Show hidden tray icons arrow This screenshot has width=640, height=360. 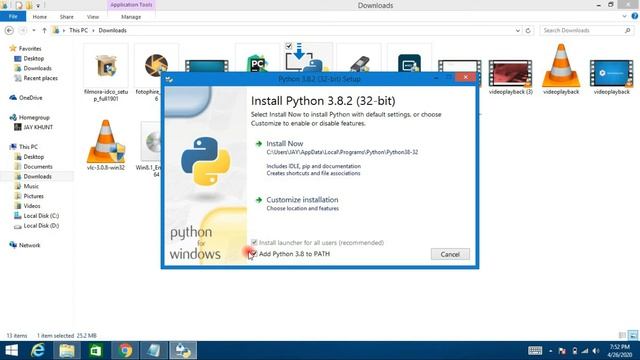[x=551, y=351]
